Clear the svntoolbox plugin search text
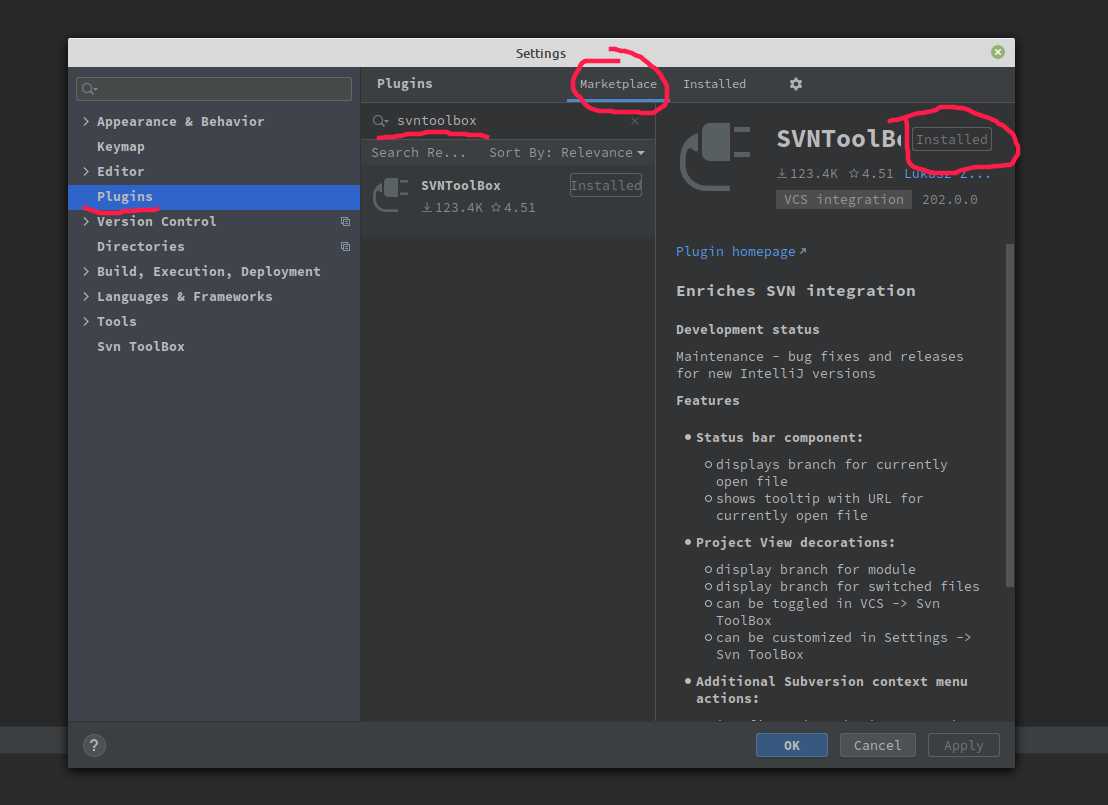The width and height of the screenshot is (1108, 805). tap(635, 121)
